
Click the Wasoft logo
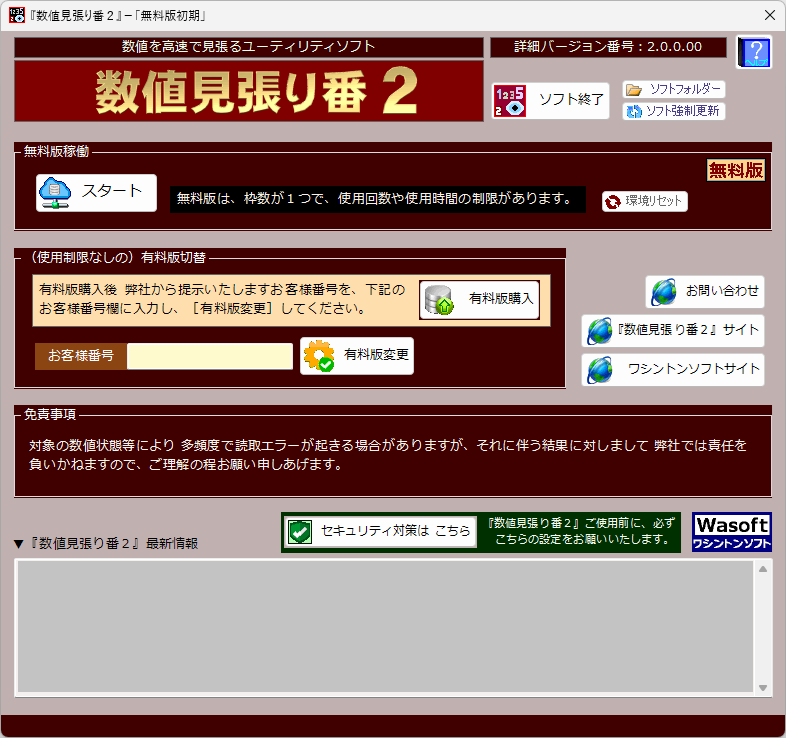[x=731, y=532]
